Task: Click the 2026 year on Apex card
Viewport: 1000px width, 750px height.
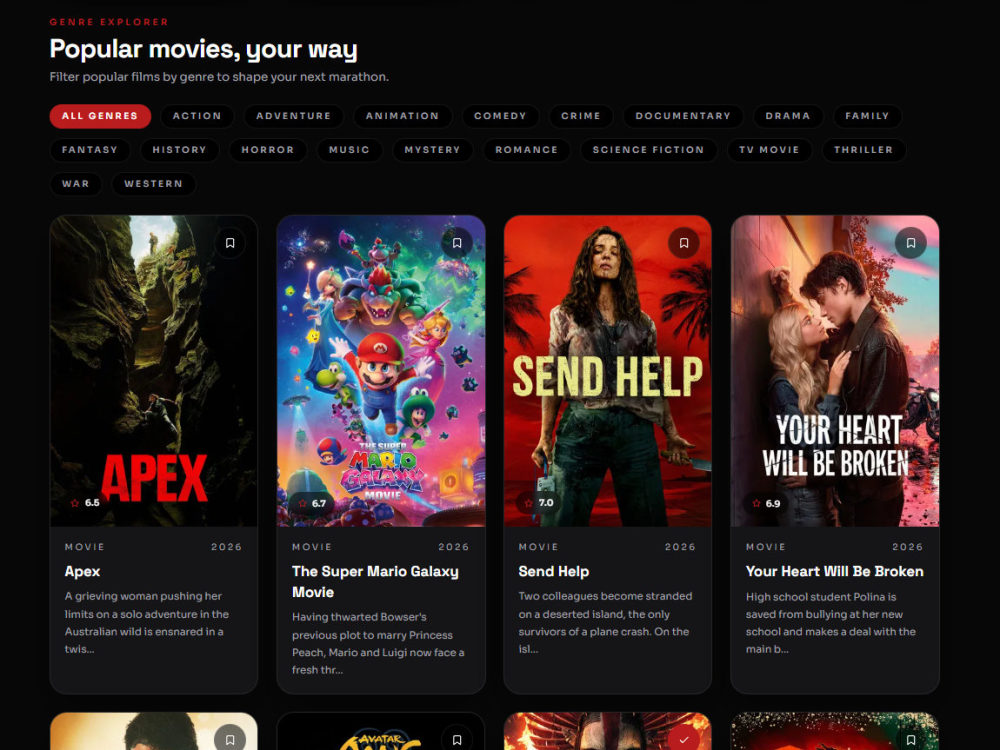Action: 226,547
